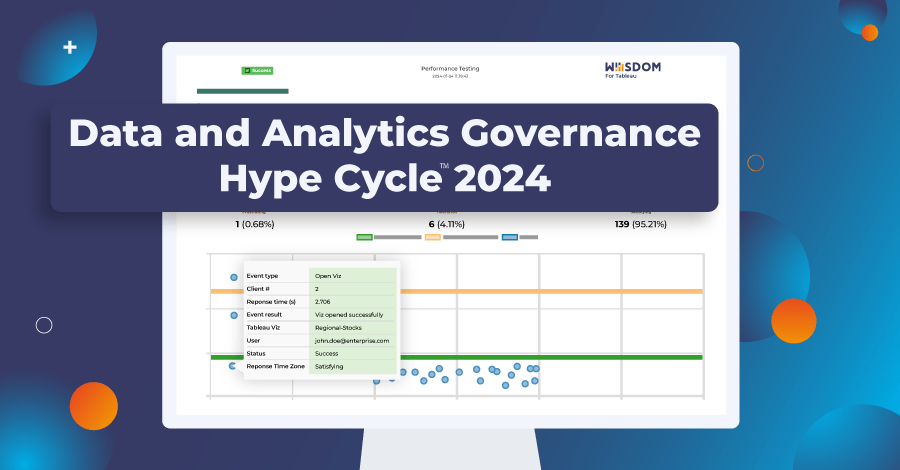Click the Status label in tooltip

(x=256, y=354)
